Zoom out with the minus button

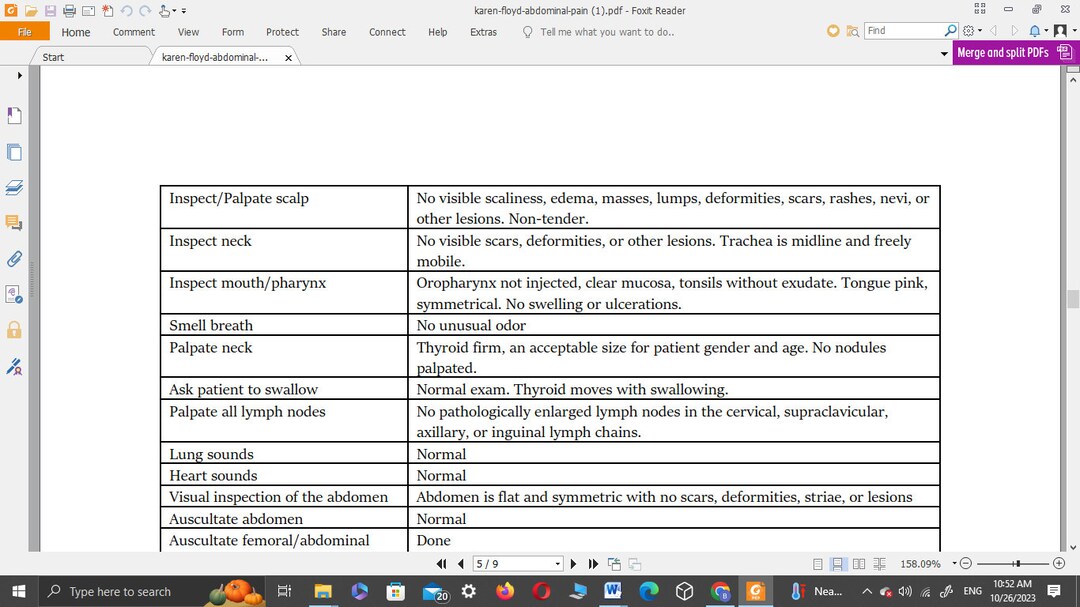point(966,564)
